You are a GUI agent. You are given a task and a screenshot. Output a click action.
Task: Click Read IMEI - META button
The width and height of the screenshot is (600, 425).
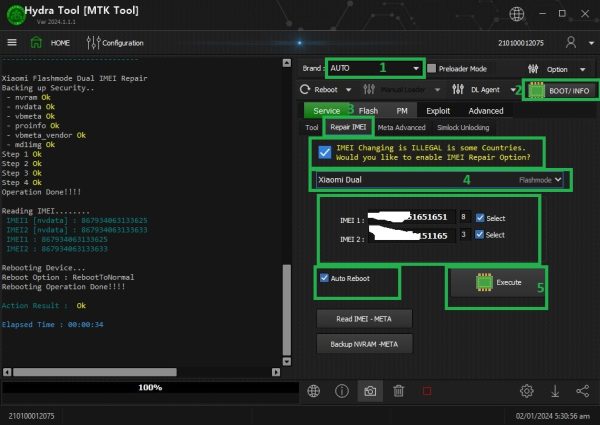364,319
